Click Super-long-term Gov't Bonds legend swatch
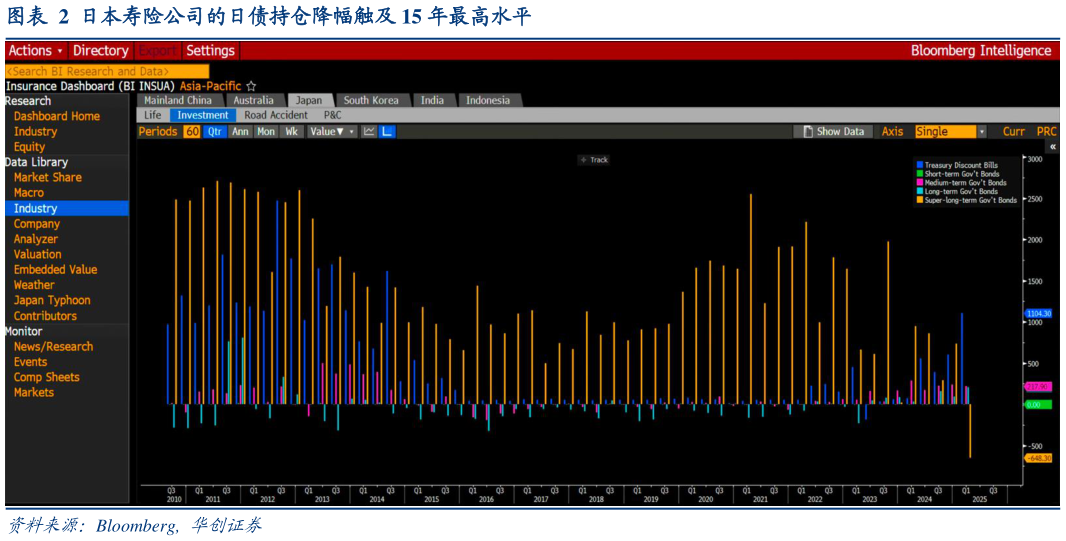The height and width of the screenshot is (541, 1066). 919,200
